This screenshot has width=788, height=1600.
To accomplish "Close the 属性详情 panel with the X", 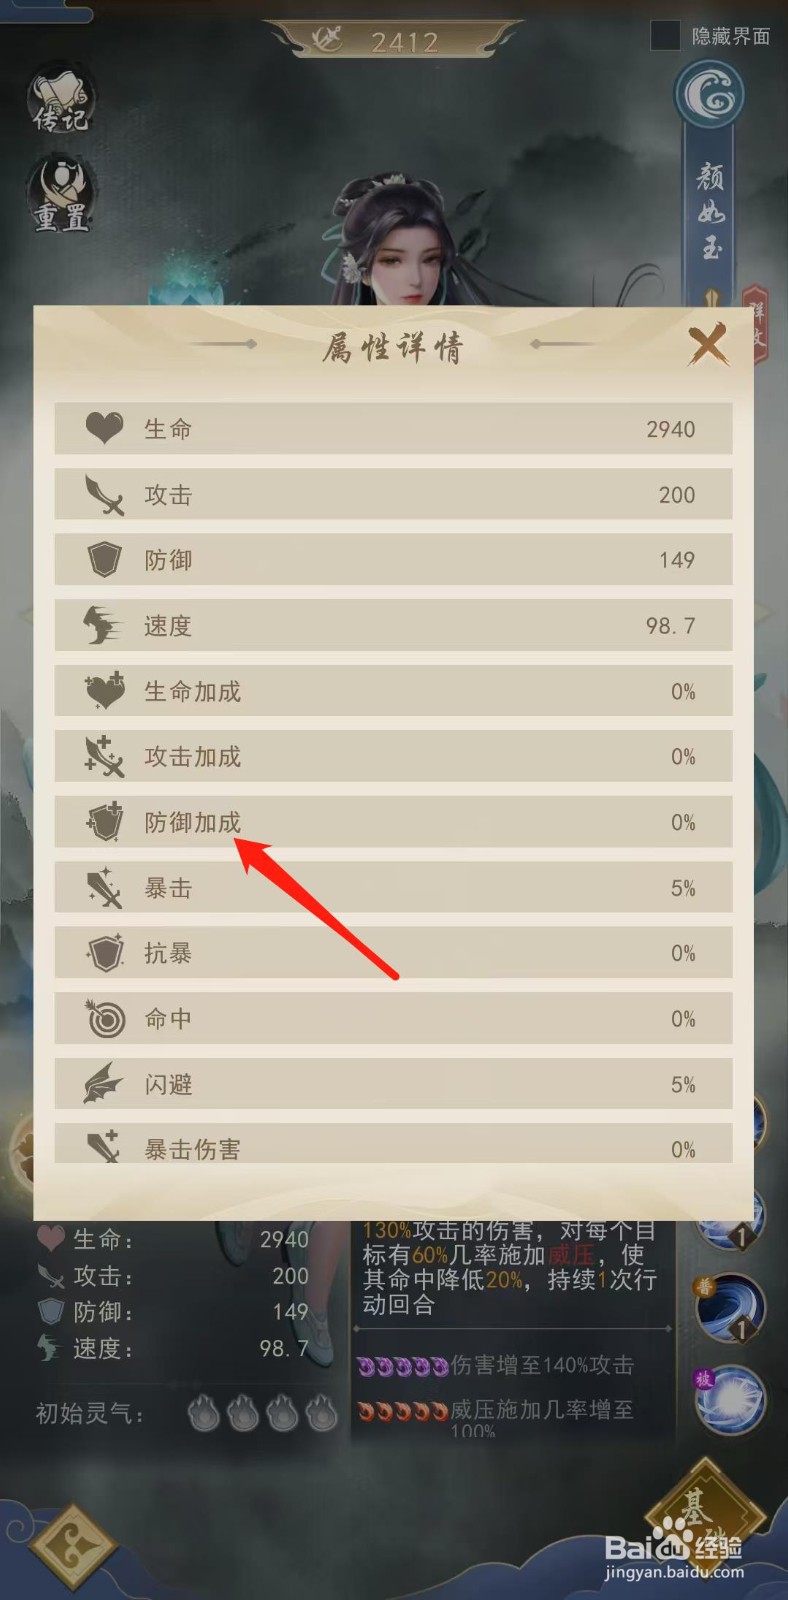I will tap(707, 345).
